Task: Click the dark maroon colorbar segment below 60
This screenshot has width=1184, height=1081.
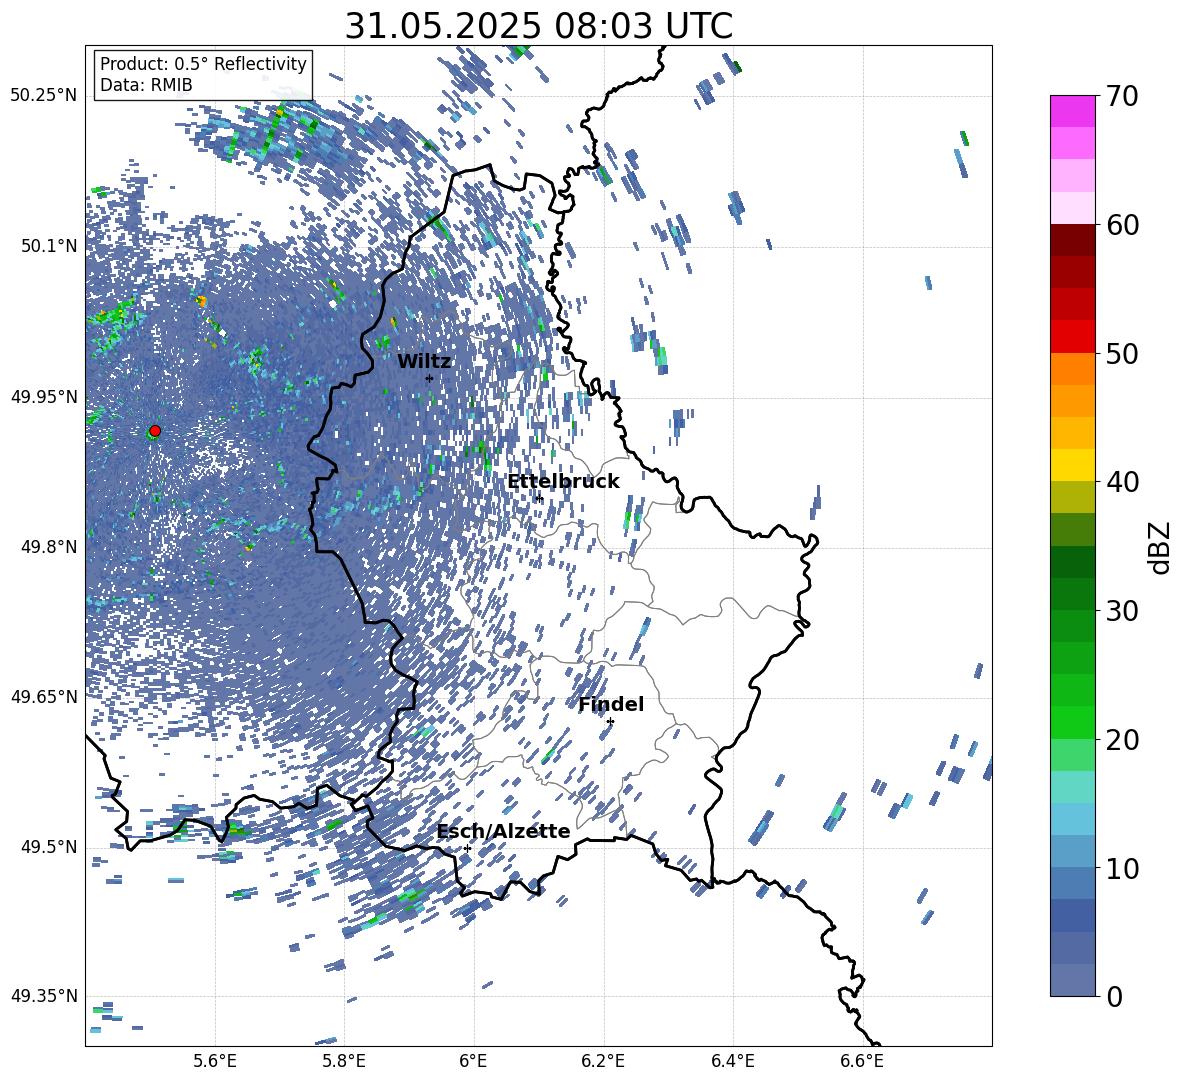Action: 1073,240
